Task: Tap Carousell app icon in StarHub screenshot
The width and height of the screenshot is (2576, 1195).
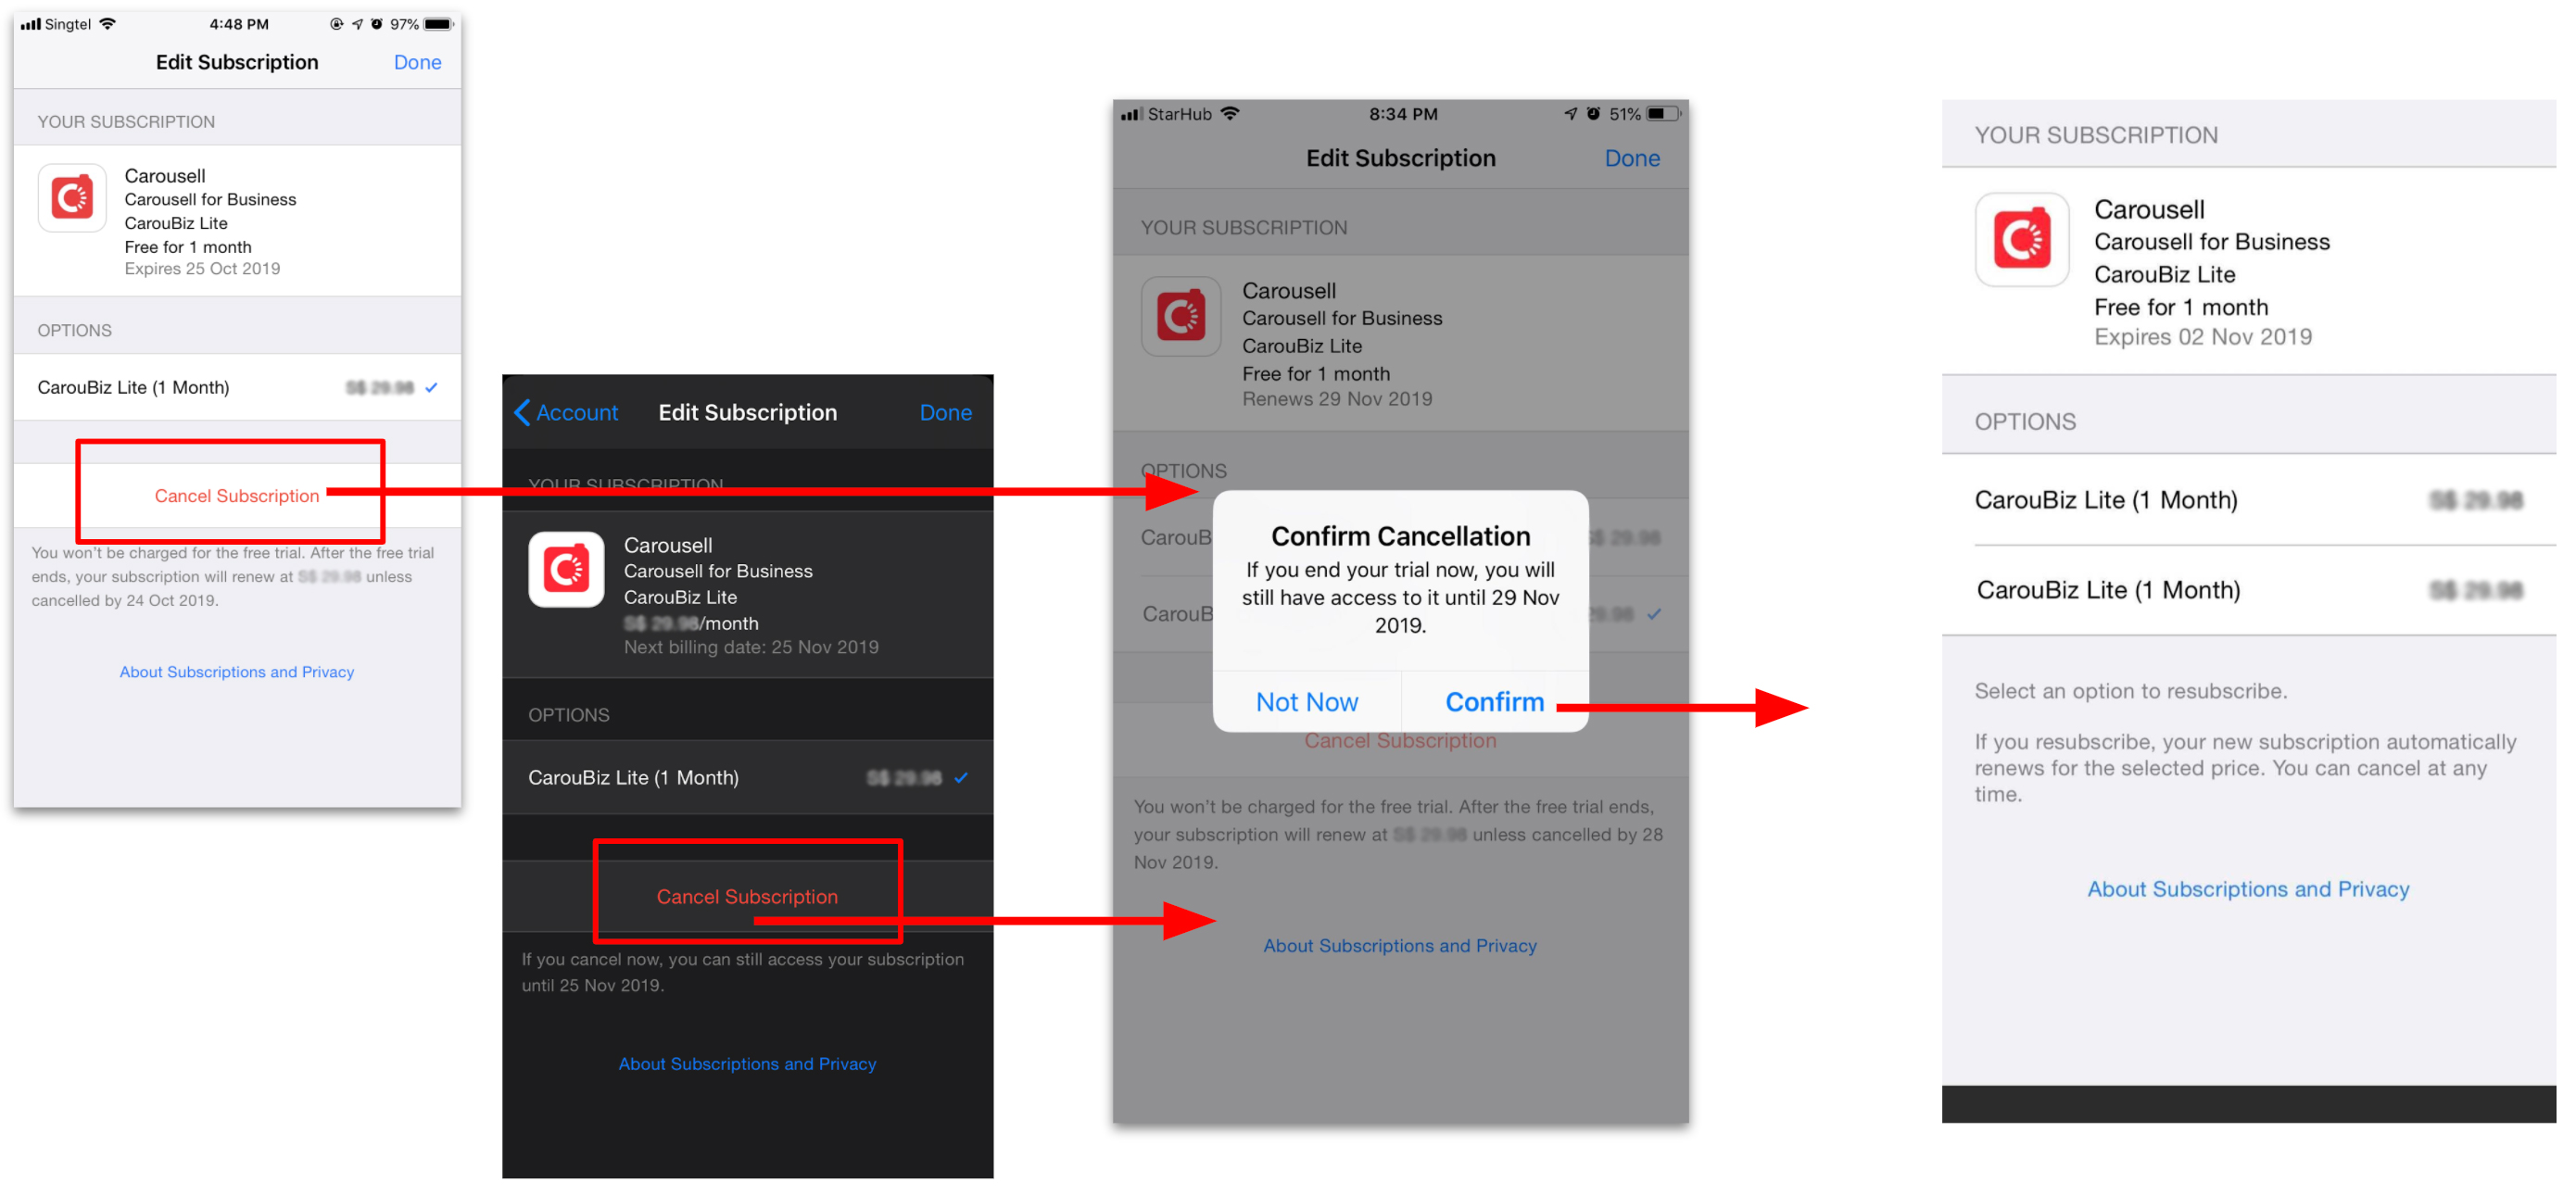Action: 1181,316
